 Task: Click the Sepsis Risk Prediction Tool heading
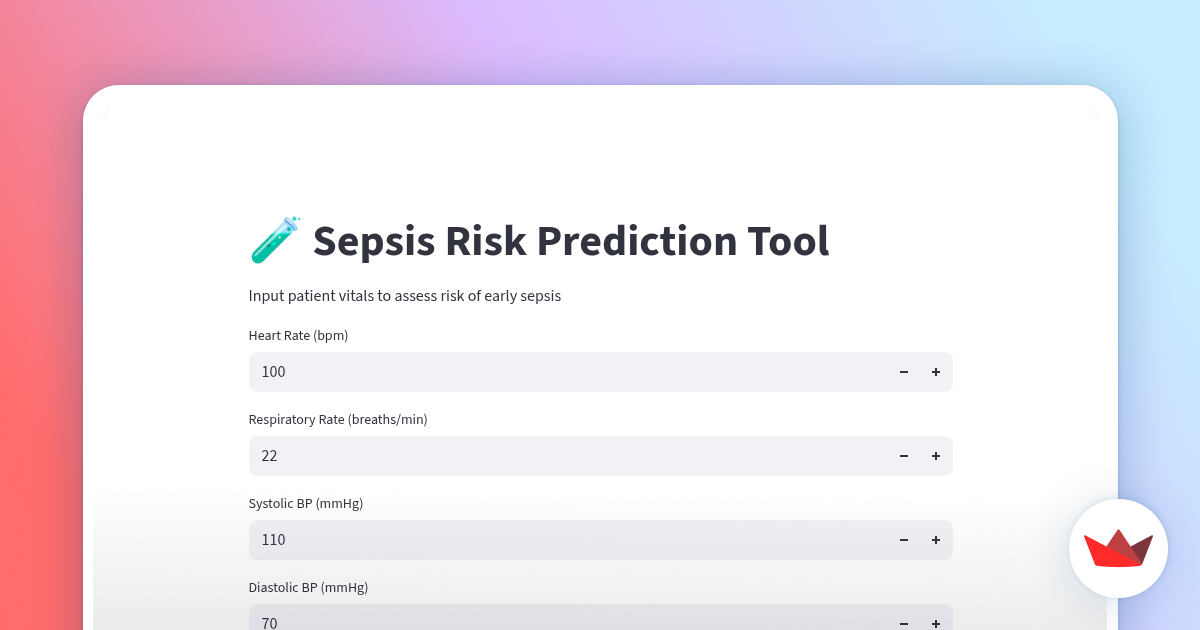point(570,241)
